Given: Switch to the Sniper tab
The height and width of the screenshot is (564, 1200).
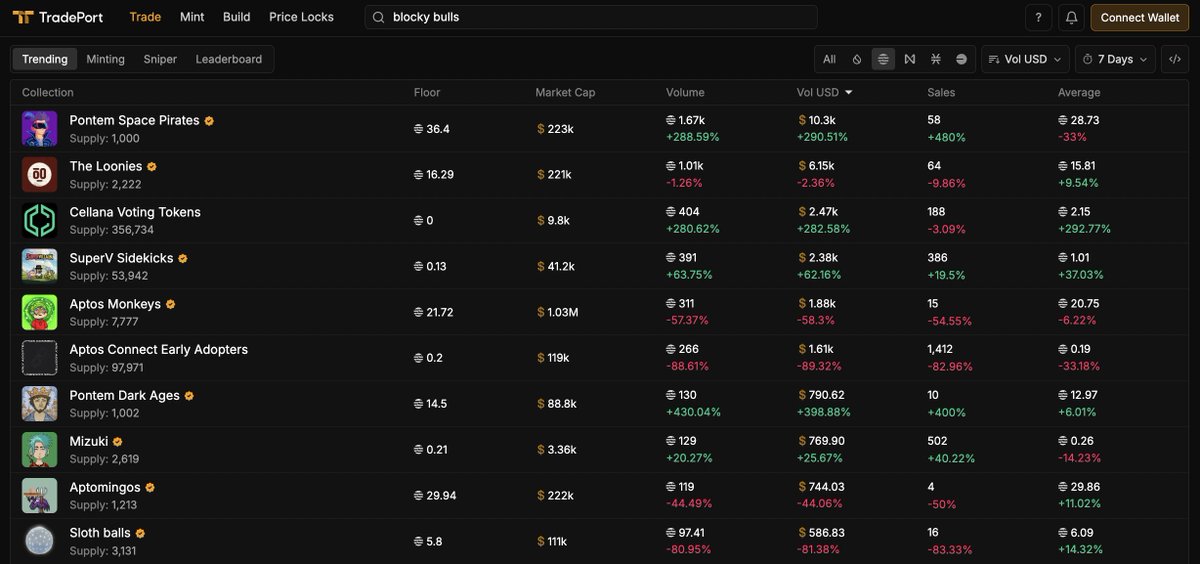Looking at the screenshot, I should click(160, 59).
